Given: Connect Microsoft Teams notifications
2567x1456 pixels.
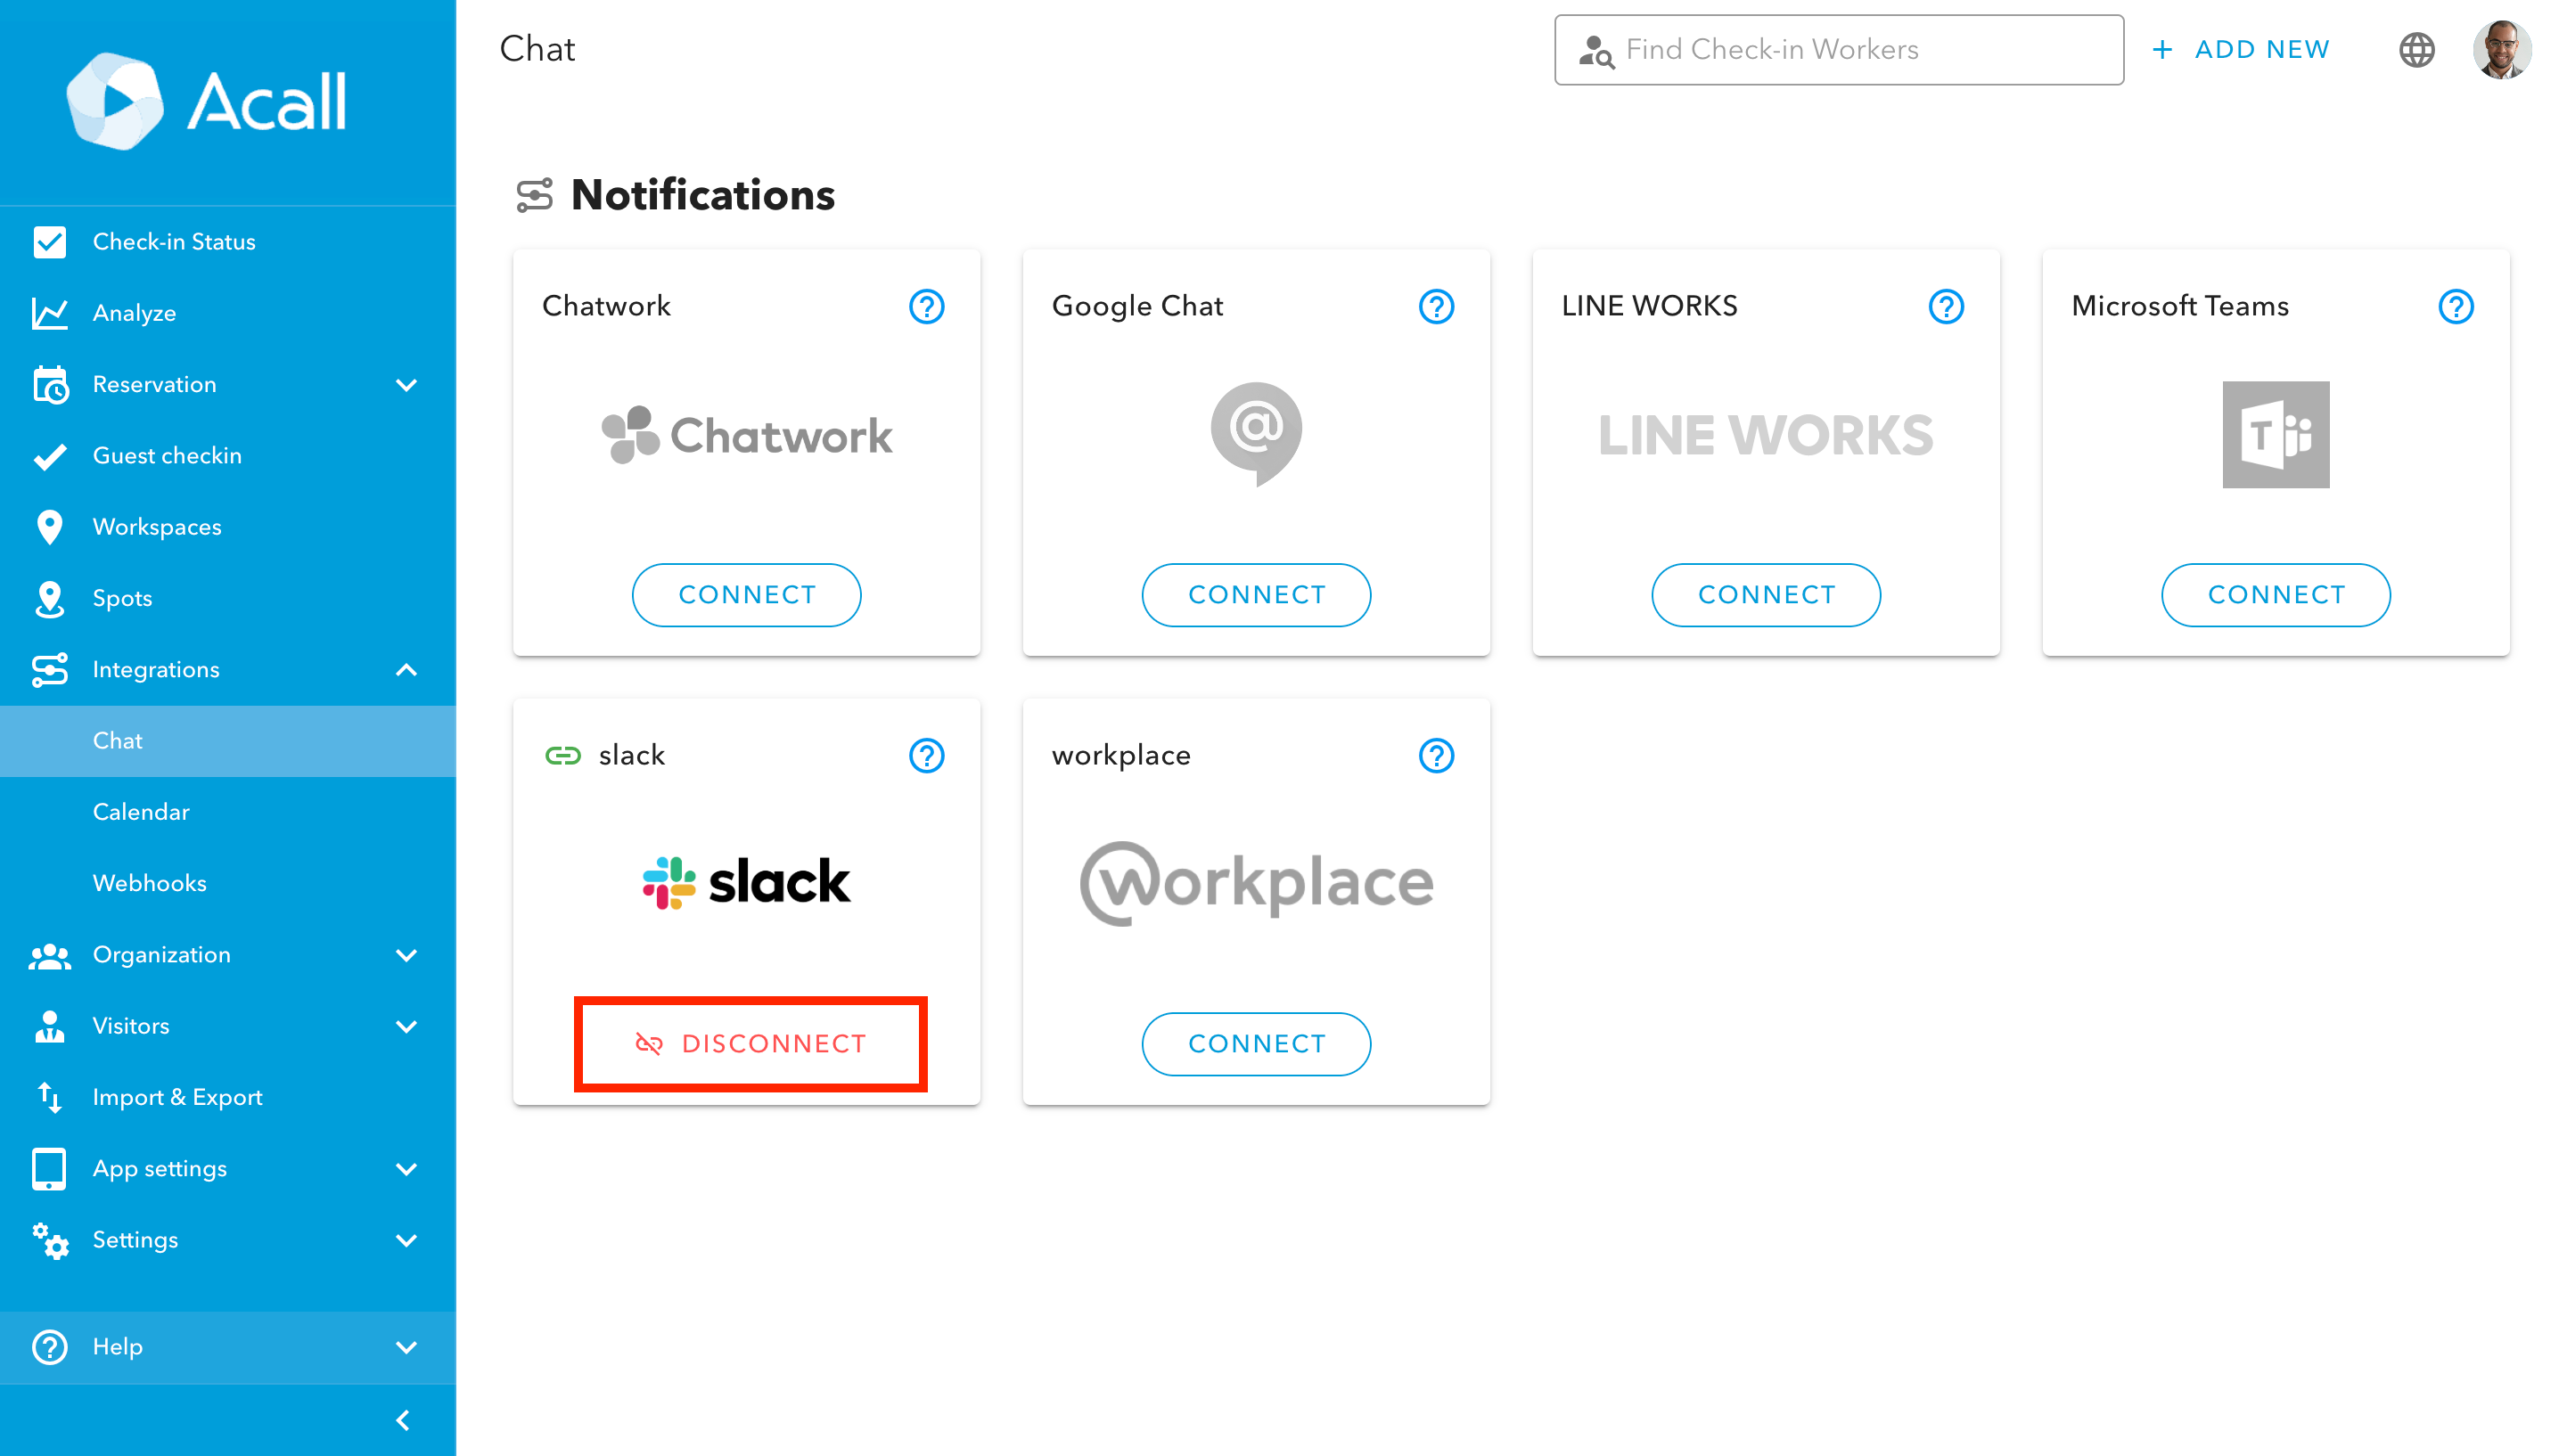Looking at the screenshot, I should click(2275, 594).
